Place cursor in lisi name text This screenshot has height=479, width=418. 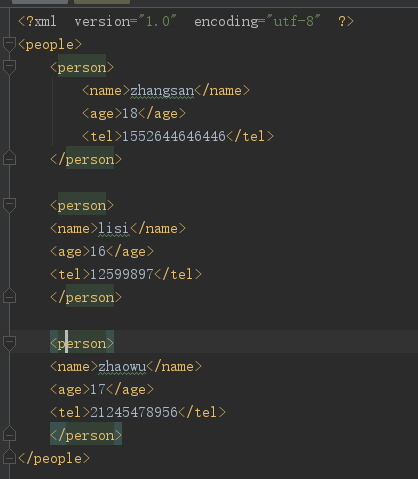pyautogui.click(x=114, y=229)
